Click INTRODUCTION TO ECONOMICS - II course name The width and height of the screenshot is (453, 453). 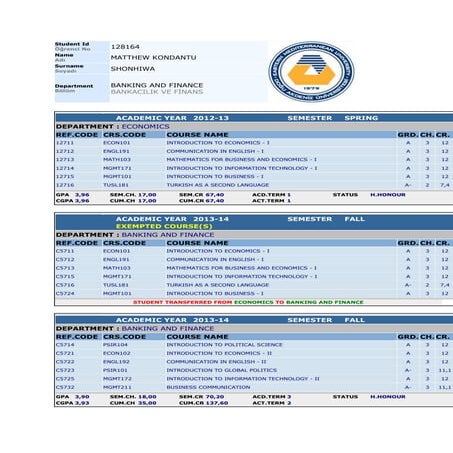[x=219, y=353]
